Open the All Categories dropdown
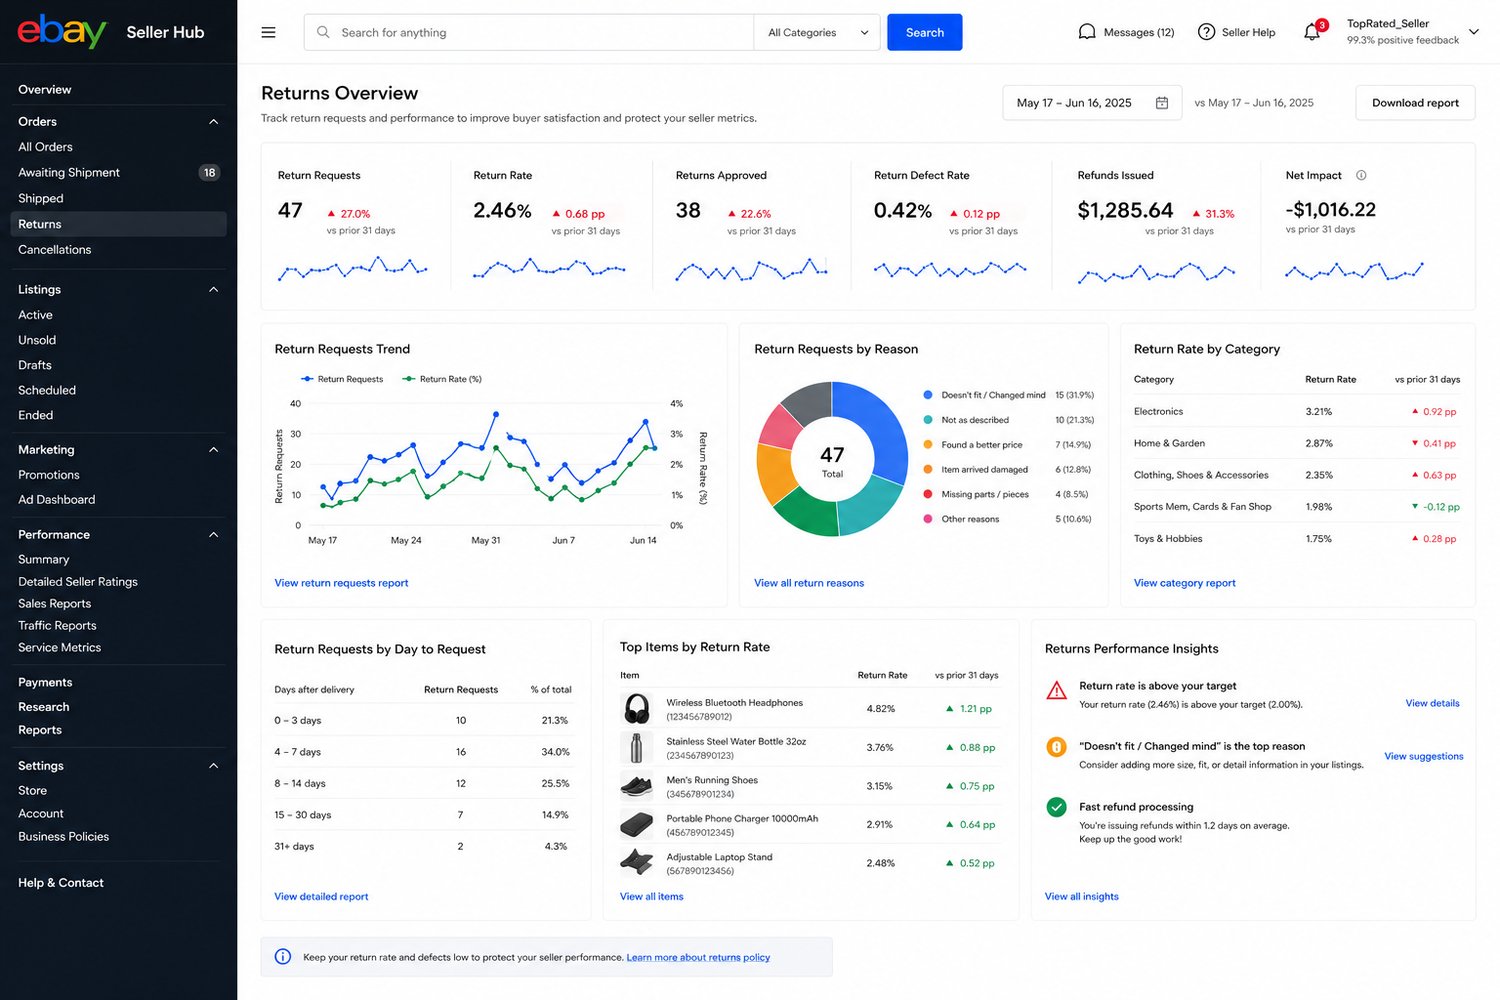 (x=817, y=32)
